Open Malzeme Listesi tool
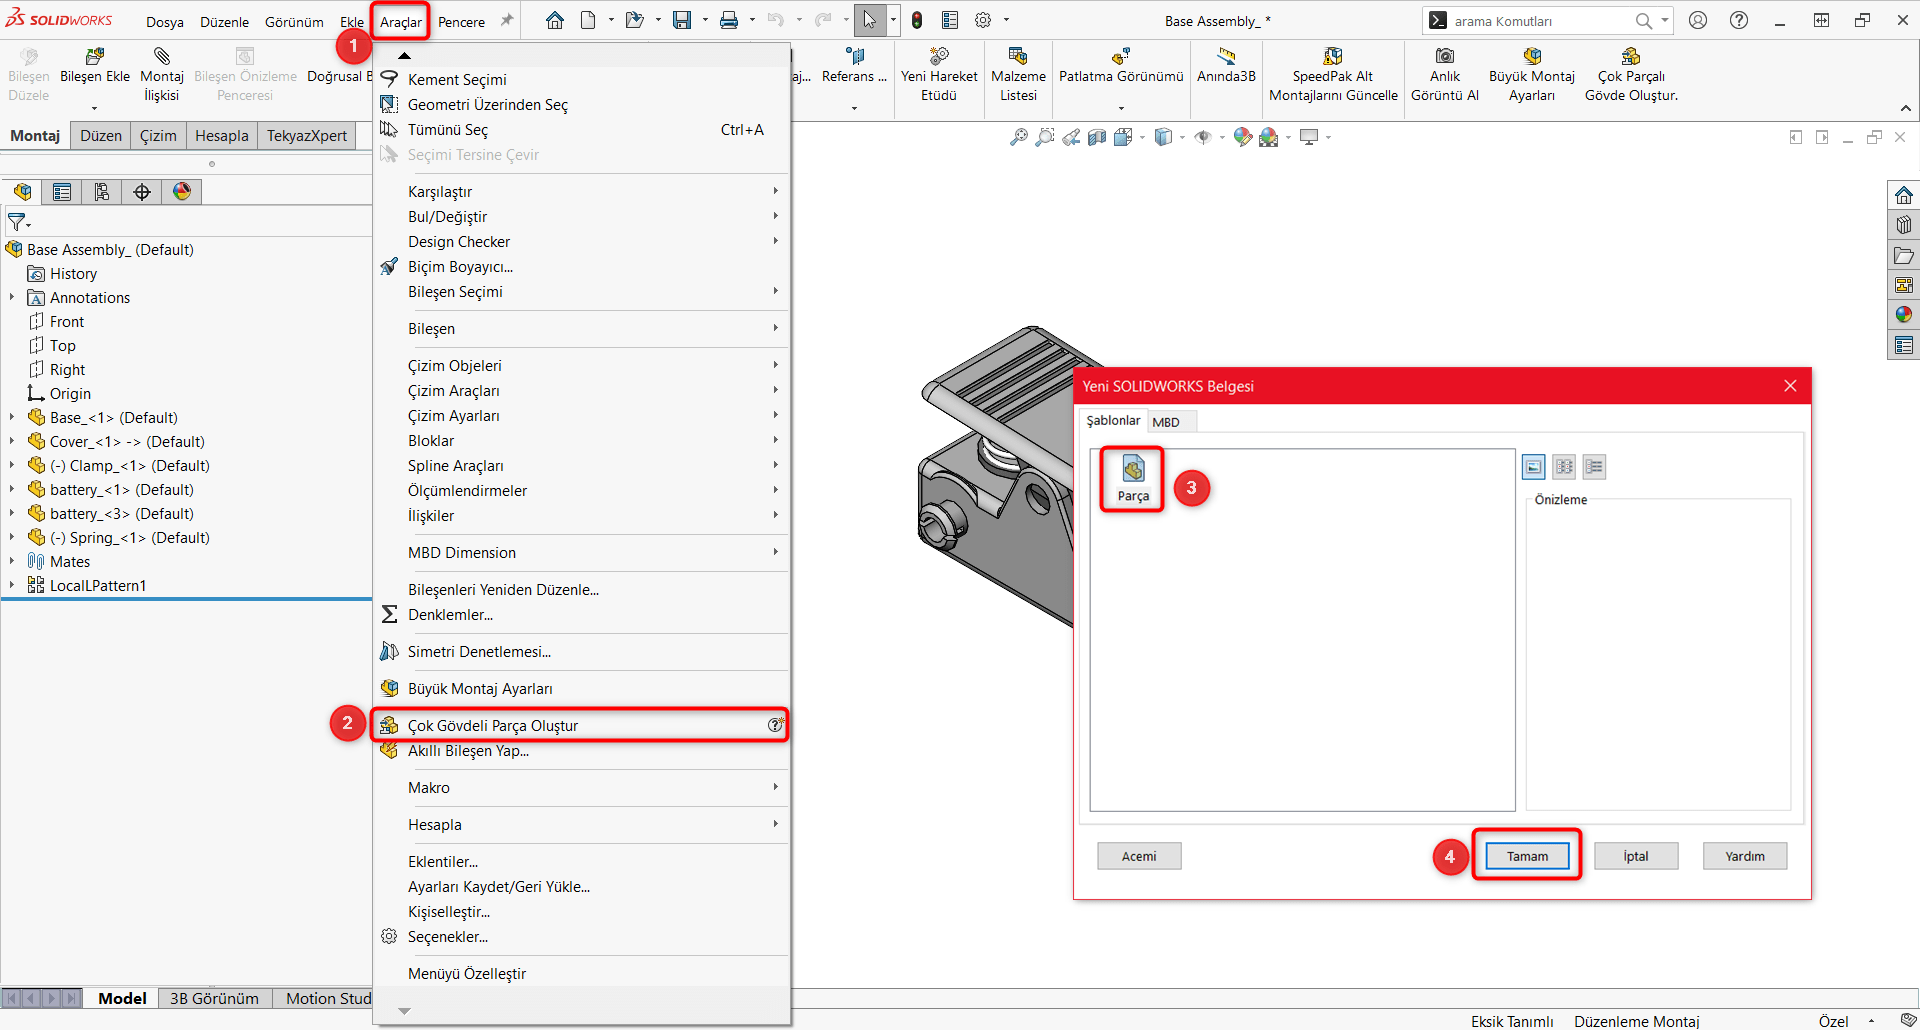The width and height of the screenshot is (1920, 1030). (1018, 75)
